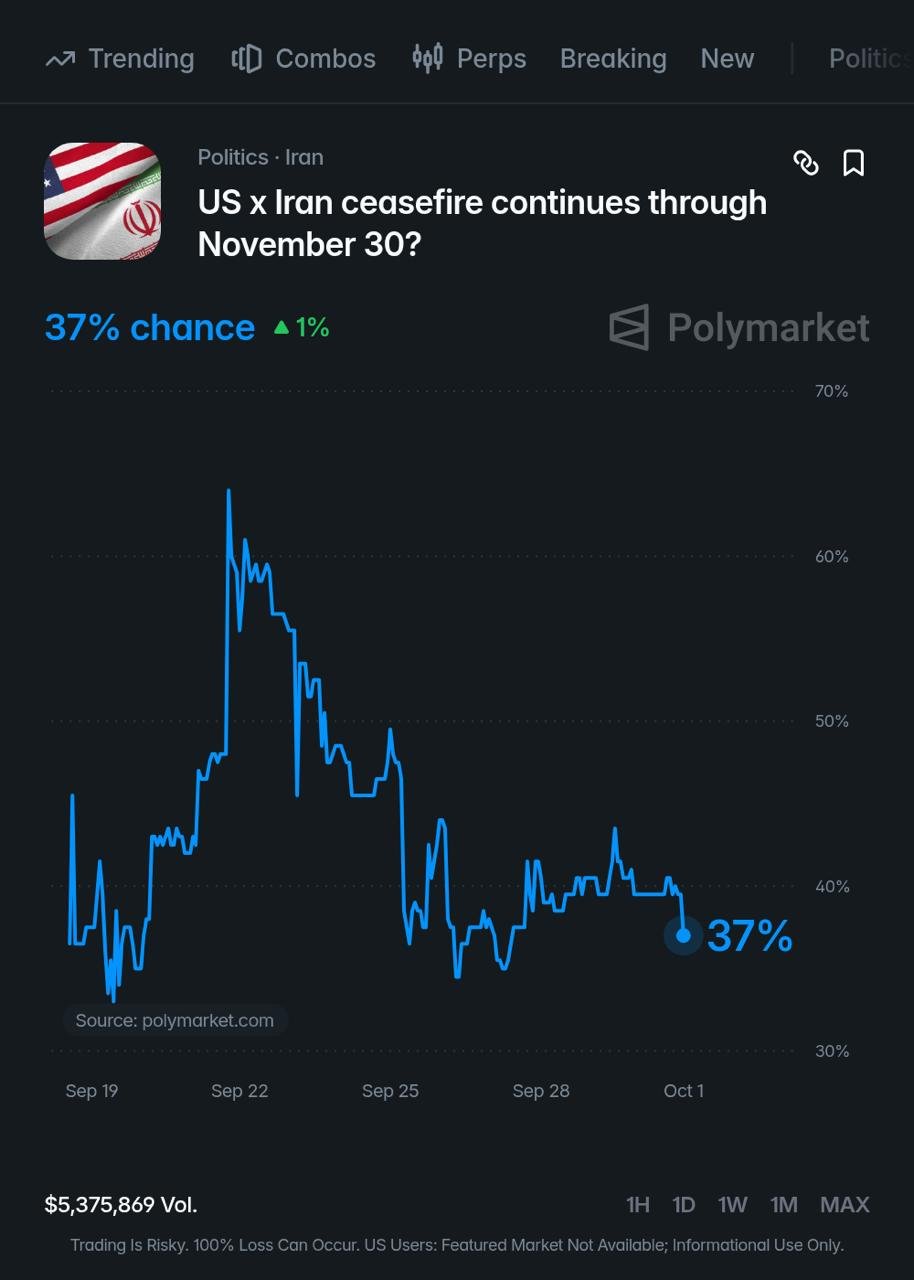
Task: Click the Iran breadcrumb link
Action: (304, 157)
